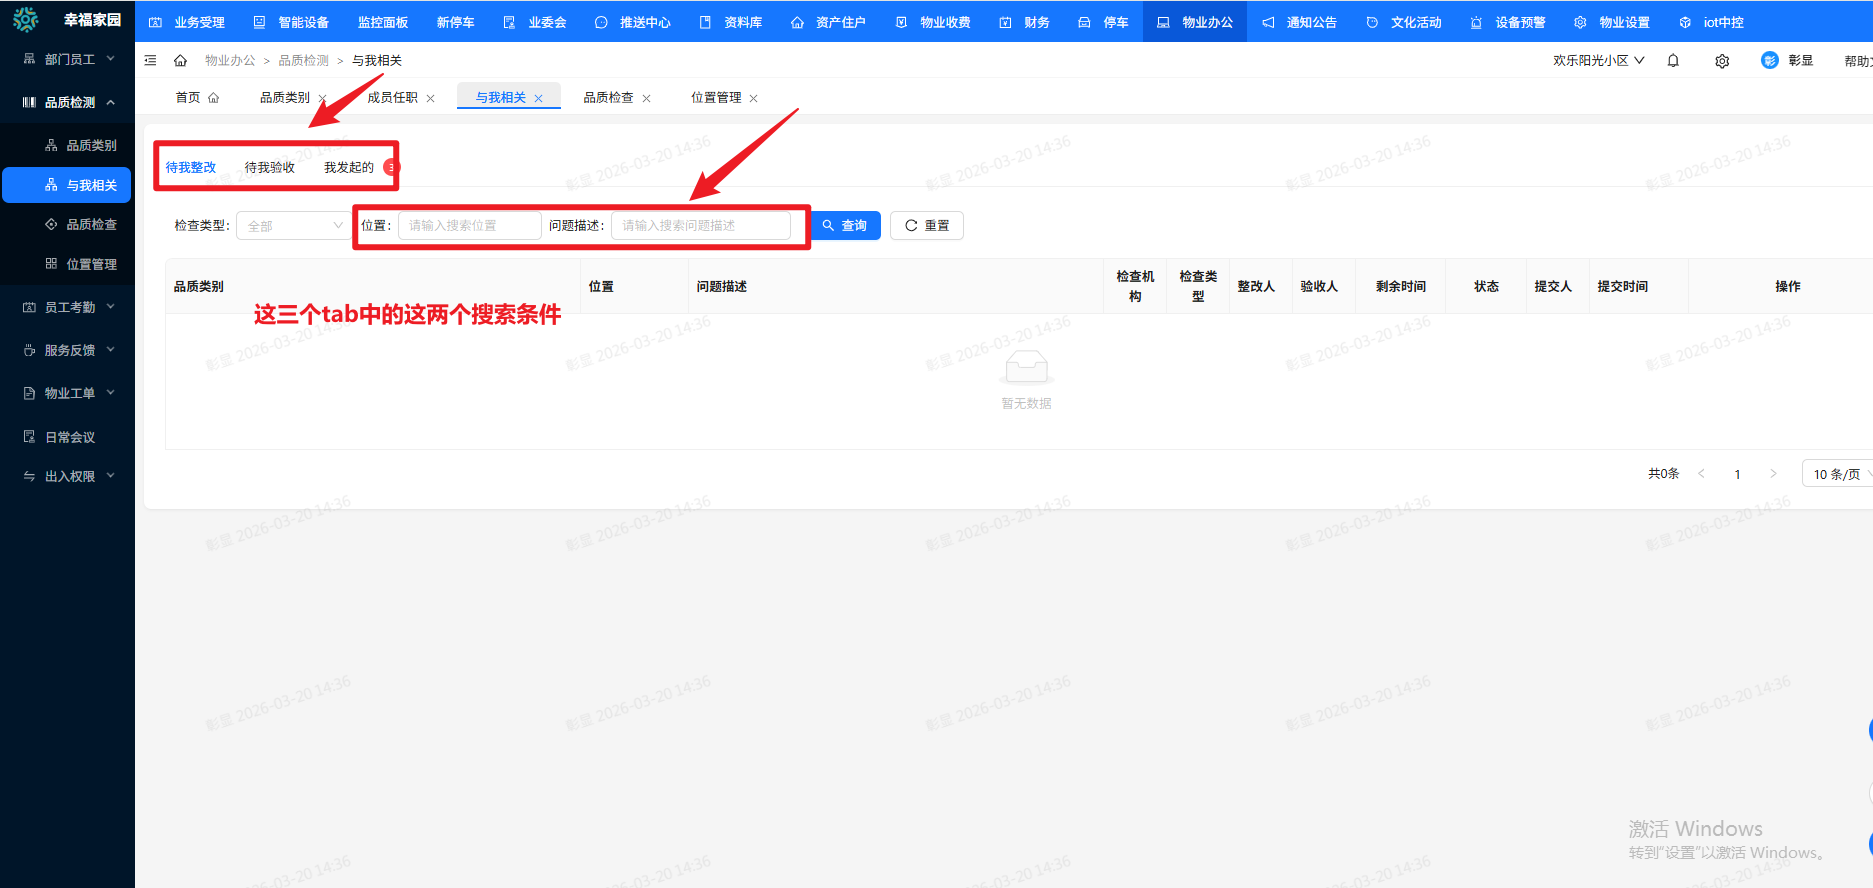Open the 检查类型 dropdown
This screenshot has height=888, width=1873.
(293, 226)
